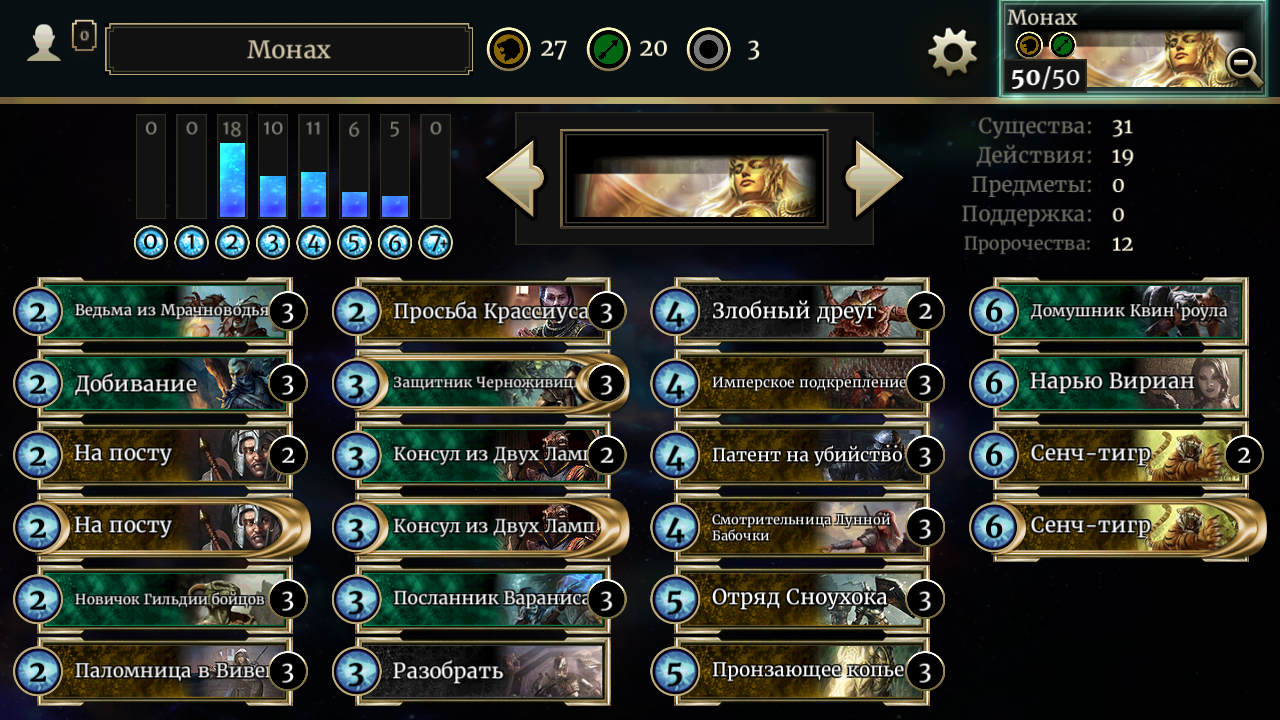Click the gold Willpower attribute icon
Viewport: 1280px width, 720px height.
(508, 49)
